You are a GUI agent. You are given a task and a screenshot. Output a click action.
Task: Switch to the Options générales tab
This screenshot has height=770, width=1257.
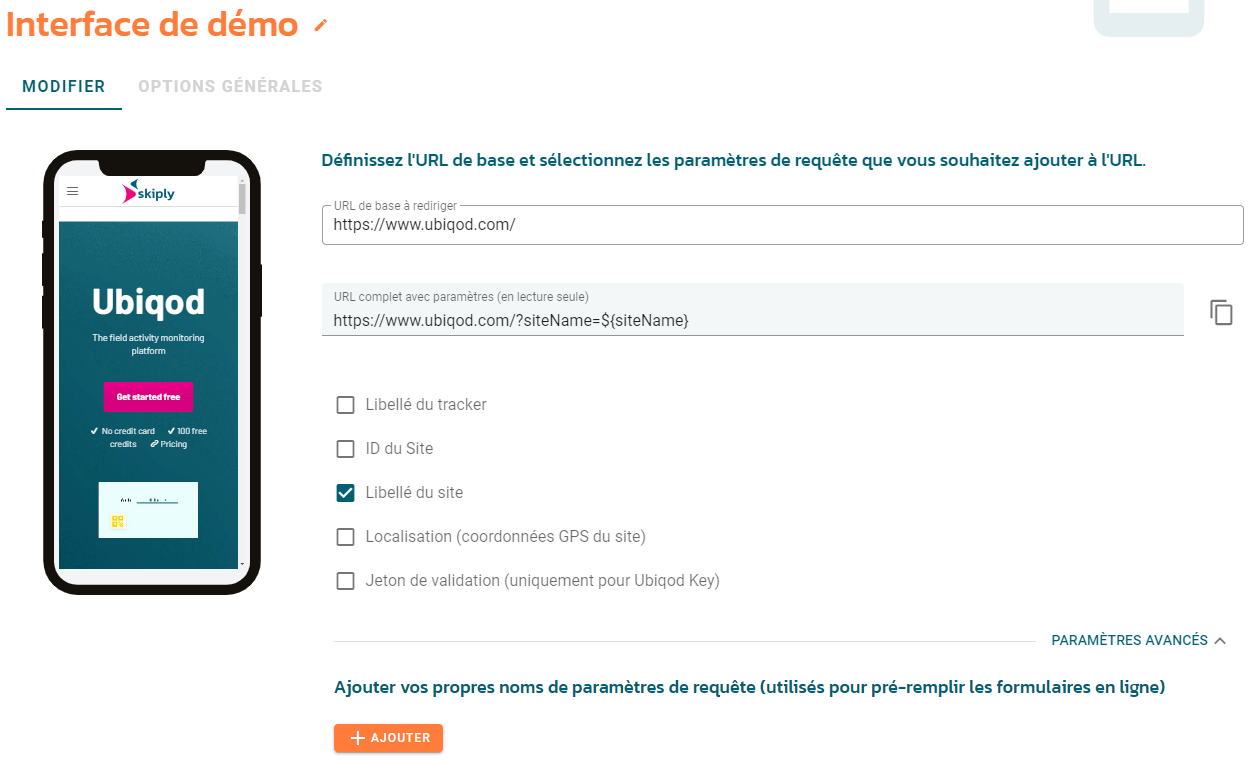[230, 86]
